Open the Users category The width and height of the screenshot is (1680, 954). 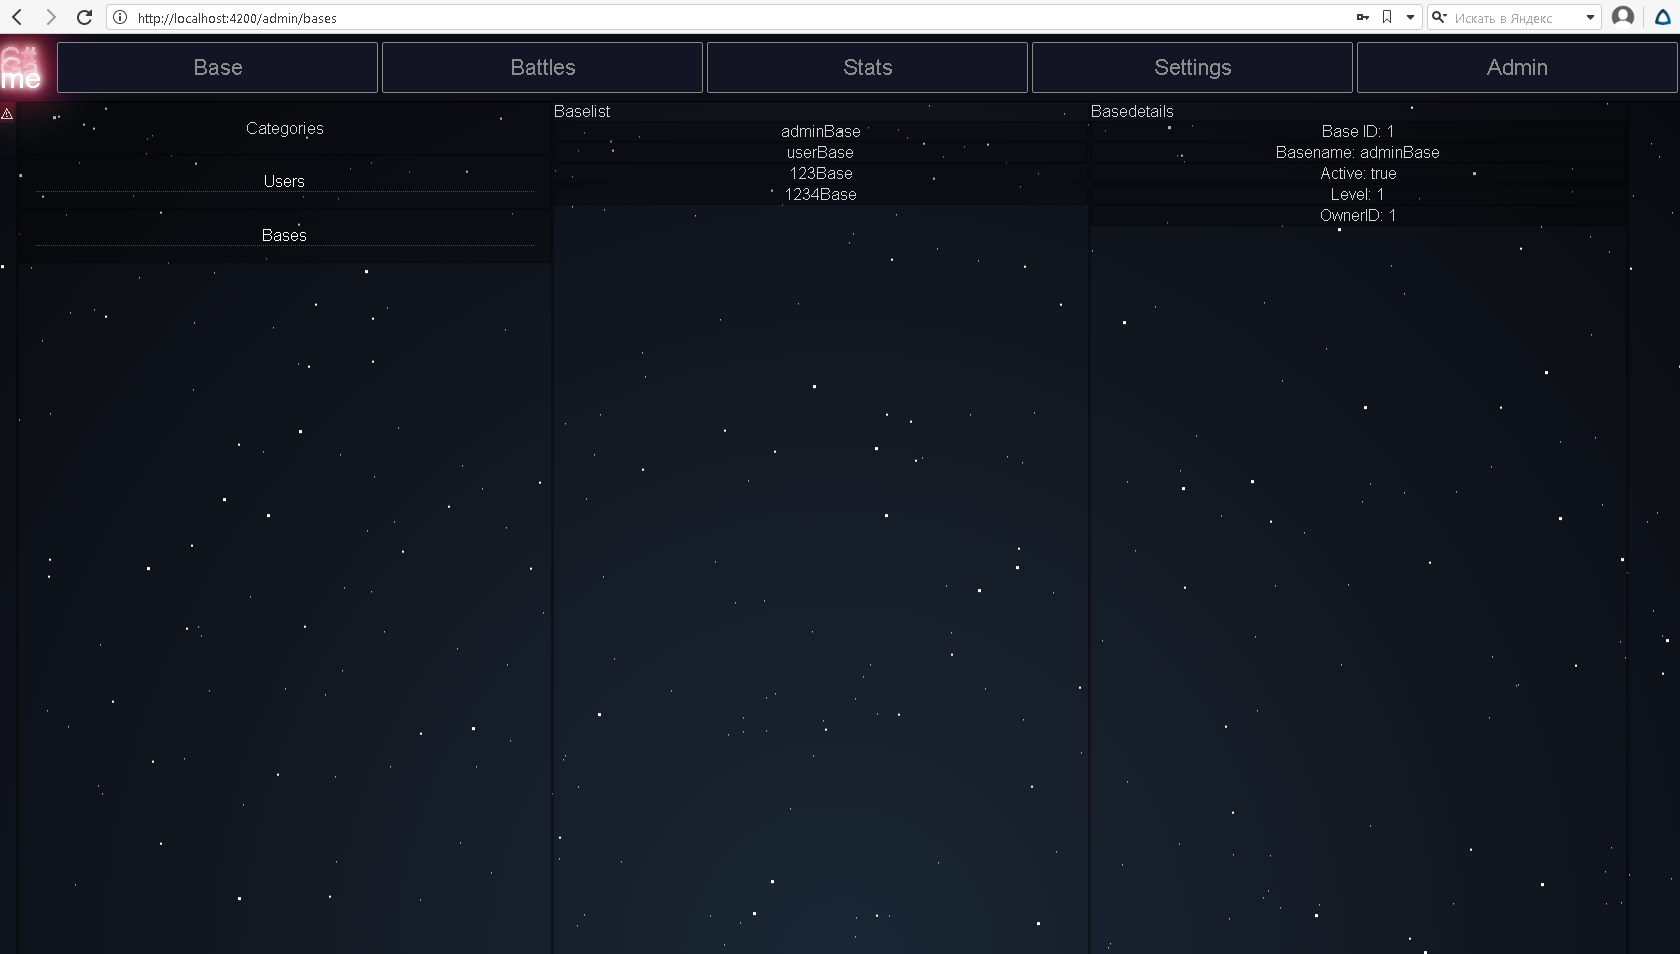coord(284,181)
